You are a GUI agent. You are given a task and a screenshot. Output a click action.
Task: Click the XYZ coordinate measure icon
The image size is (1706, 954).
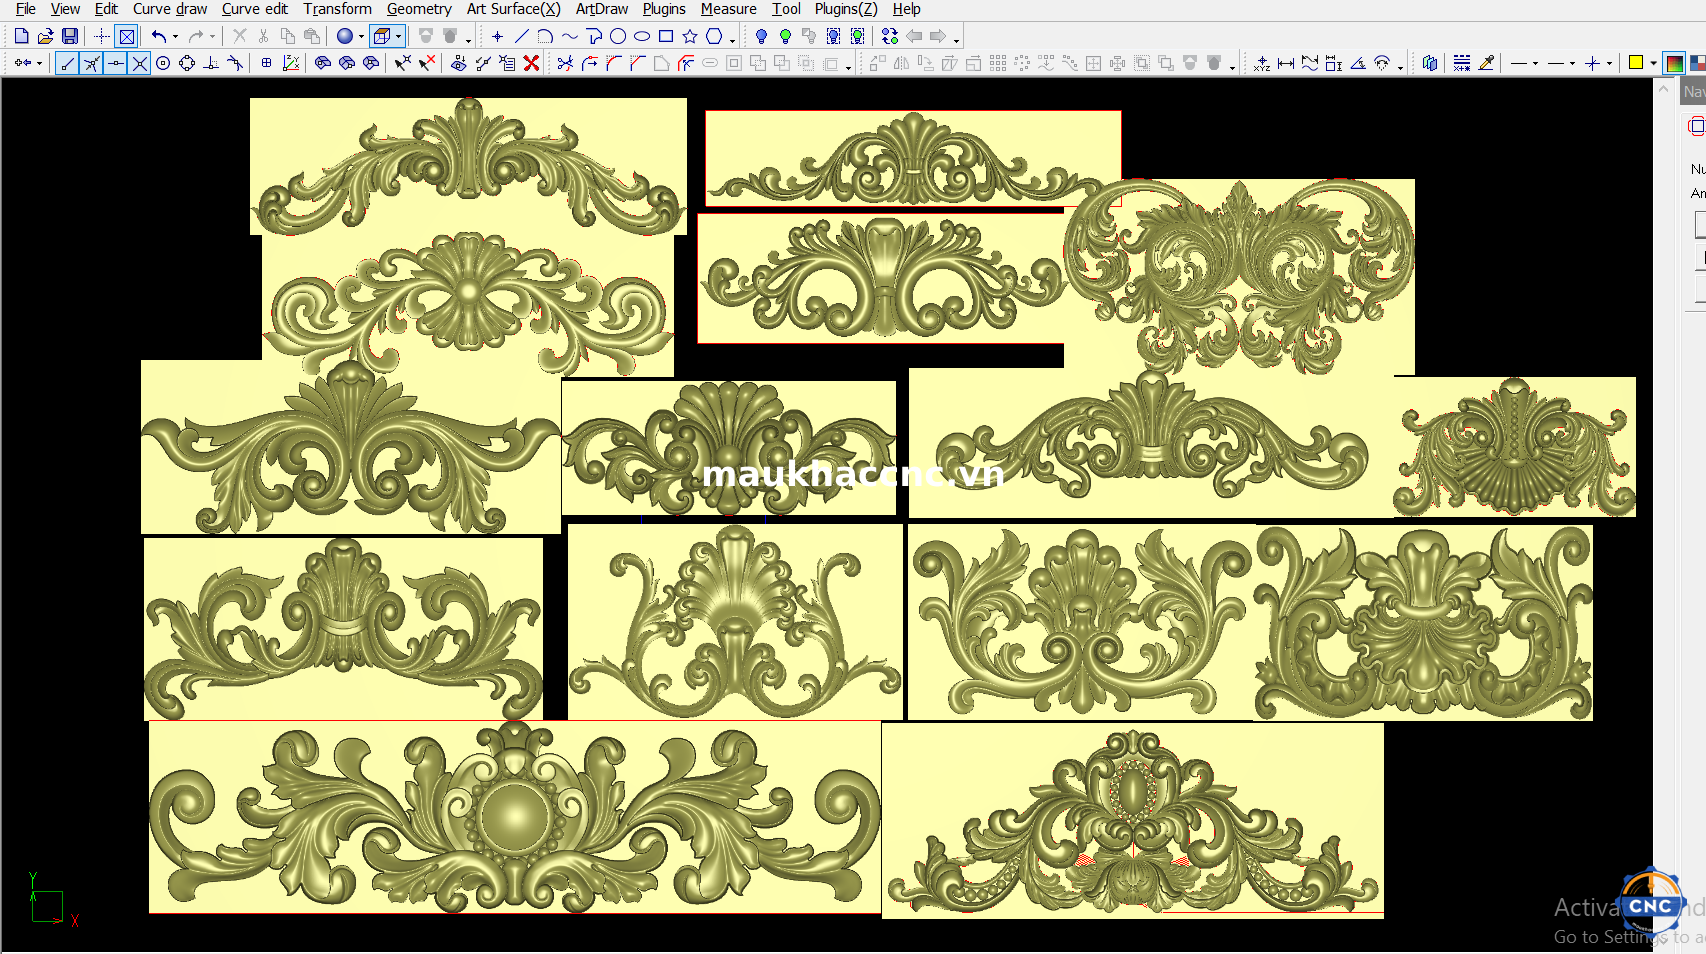pos(1262,63)
